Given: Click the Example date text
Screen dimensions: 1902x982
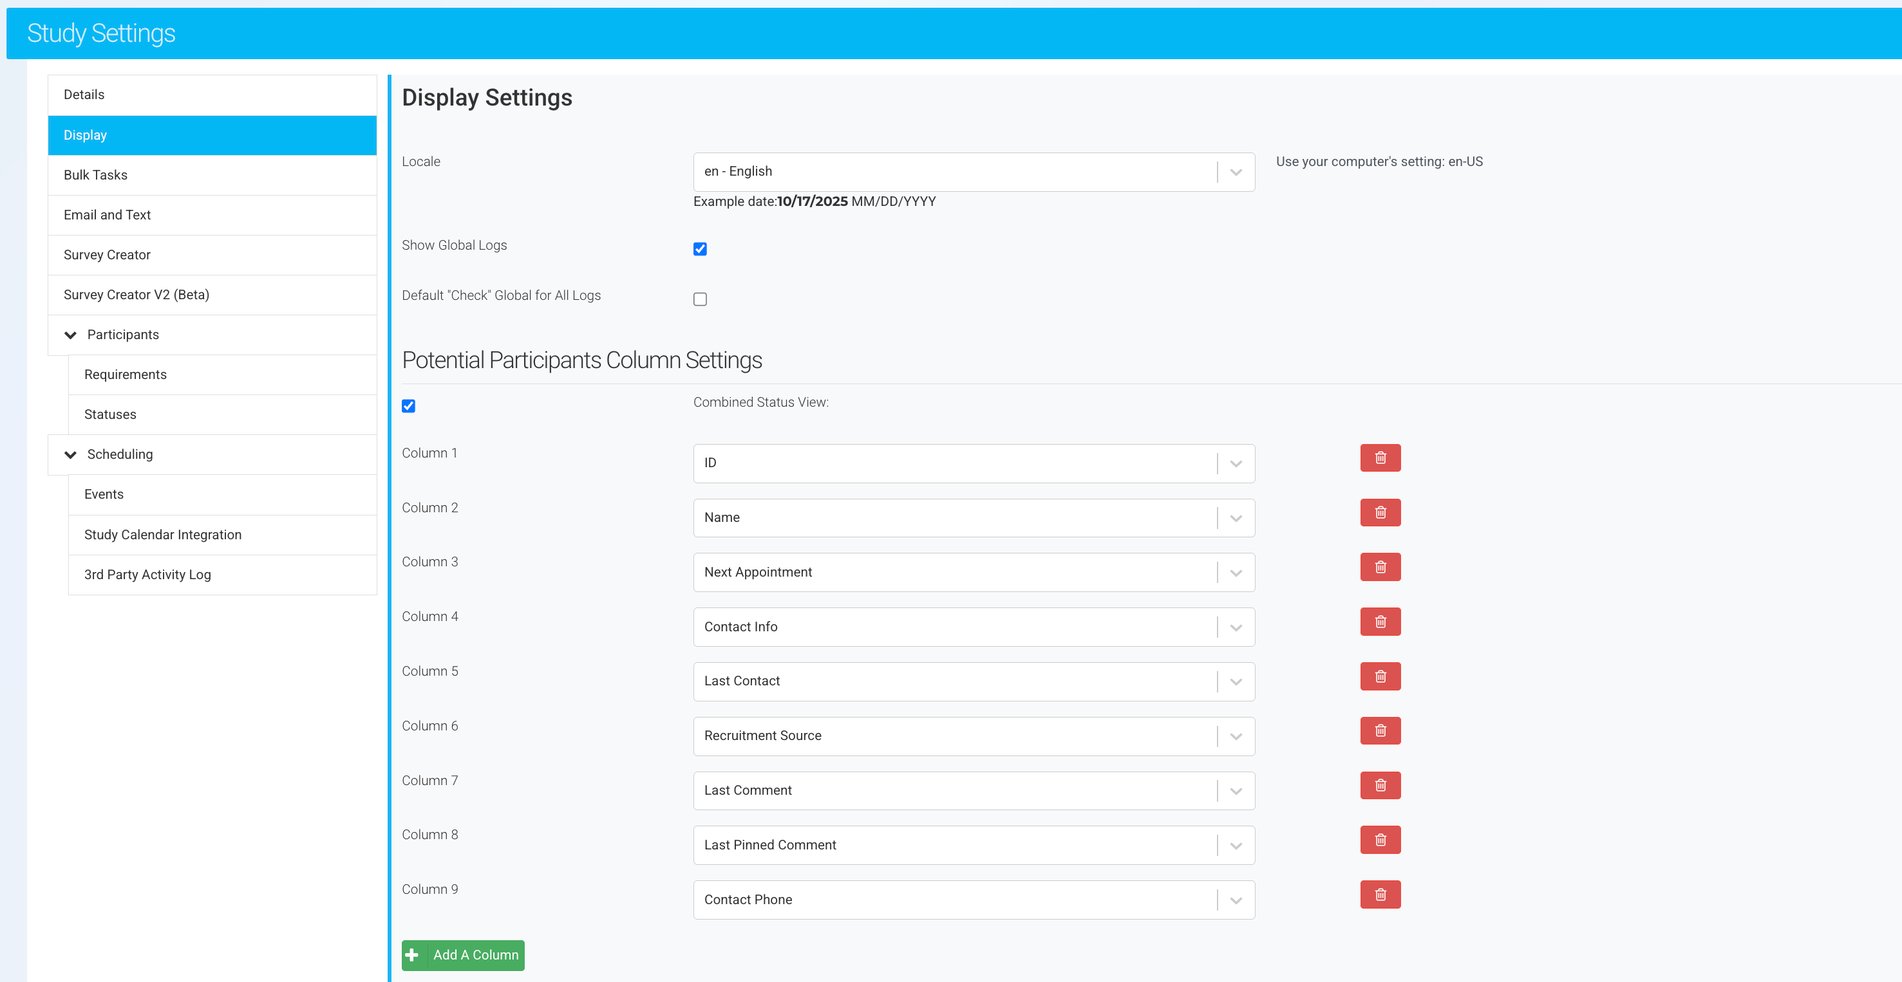Looking at the screenshot, I should point(814,201).
